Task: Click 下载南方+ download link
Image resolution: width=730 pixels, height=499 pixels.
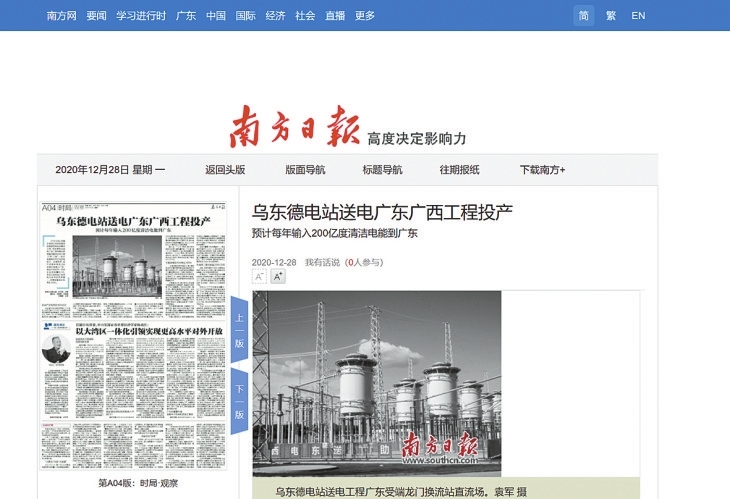Action: click(542, 170)
